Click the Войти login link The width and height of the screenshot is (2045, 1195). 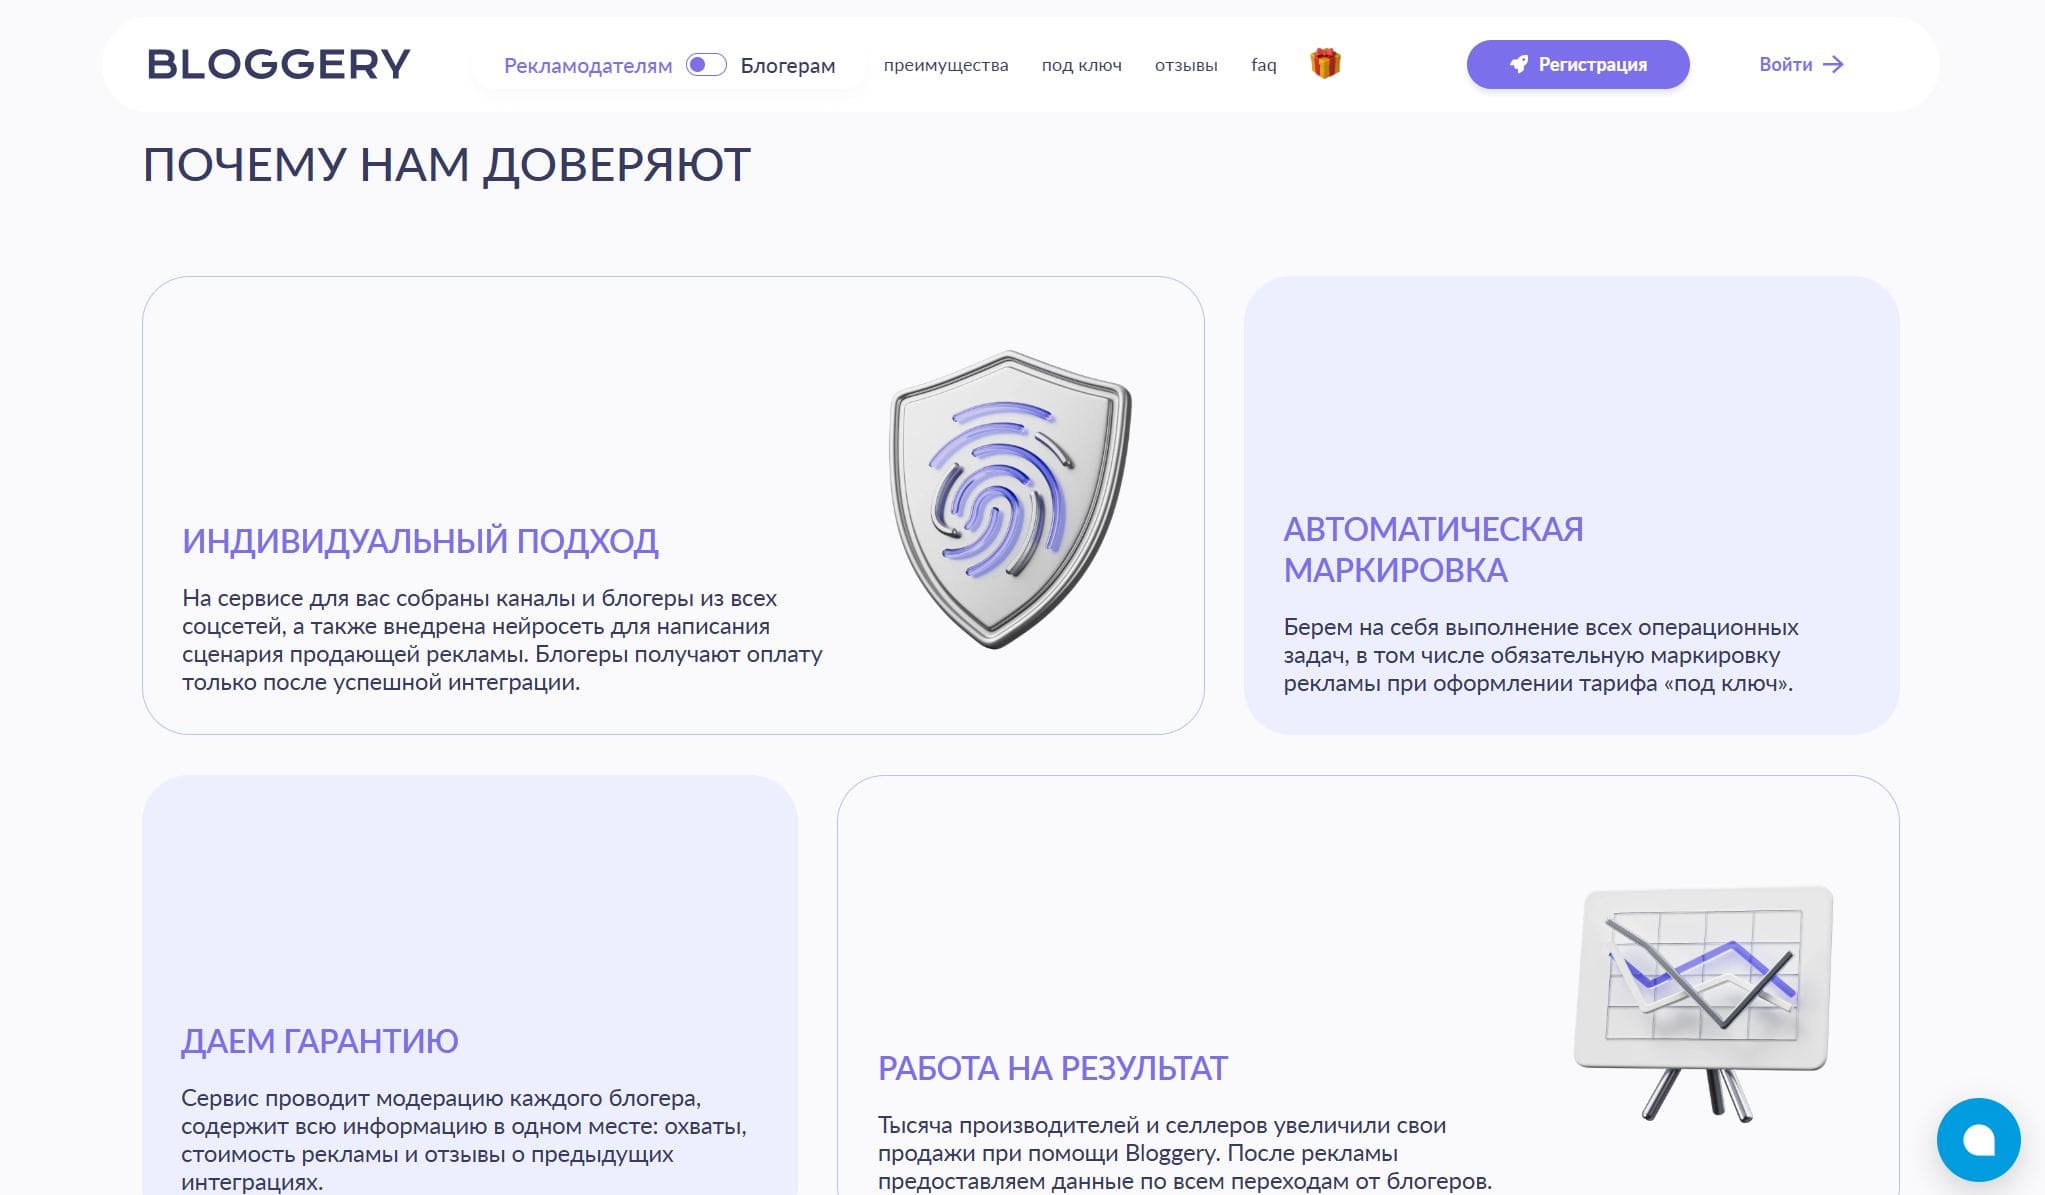pos(1785,64)
